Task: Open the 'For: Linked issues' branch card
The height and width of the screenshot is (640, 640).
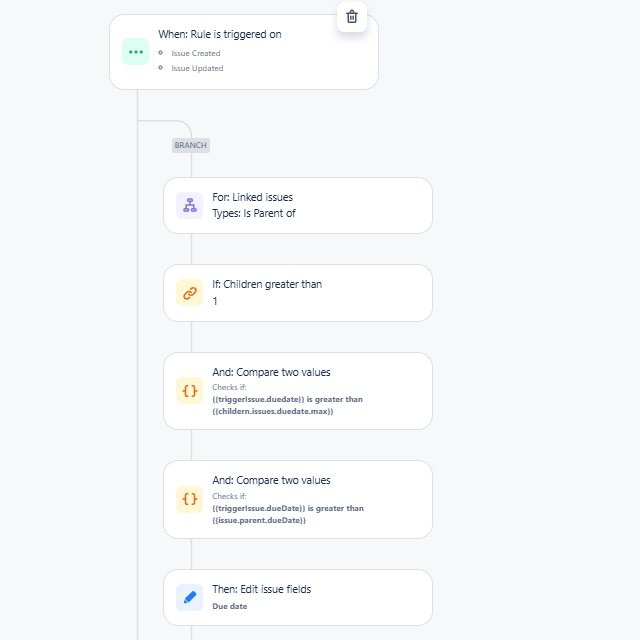Action: [x=298, y=205]
